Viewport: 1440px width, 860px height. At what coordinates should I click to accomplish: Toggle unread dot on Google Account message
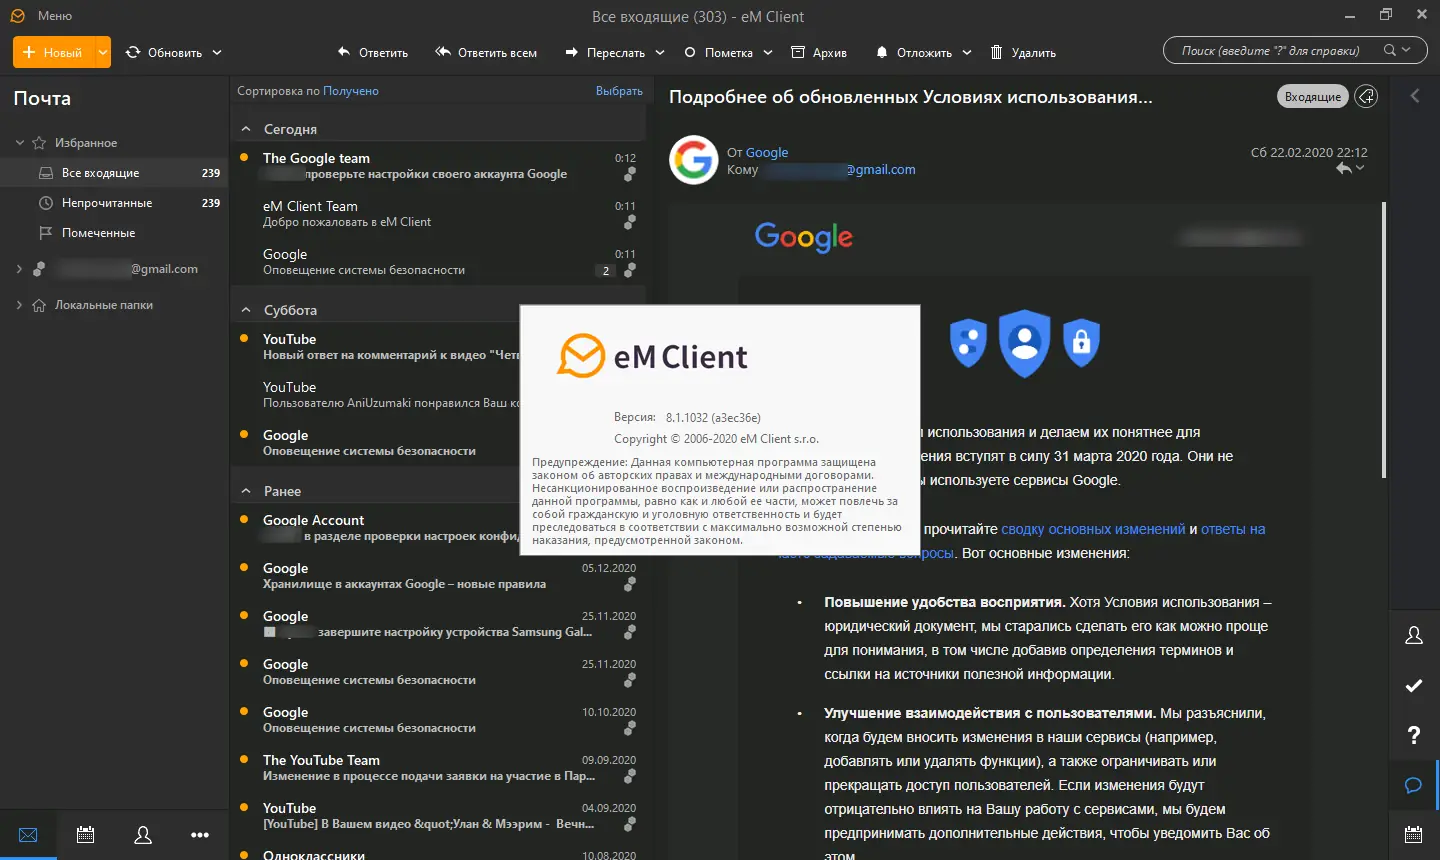(244, 519)
